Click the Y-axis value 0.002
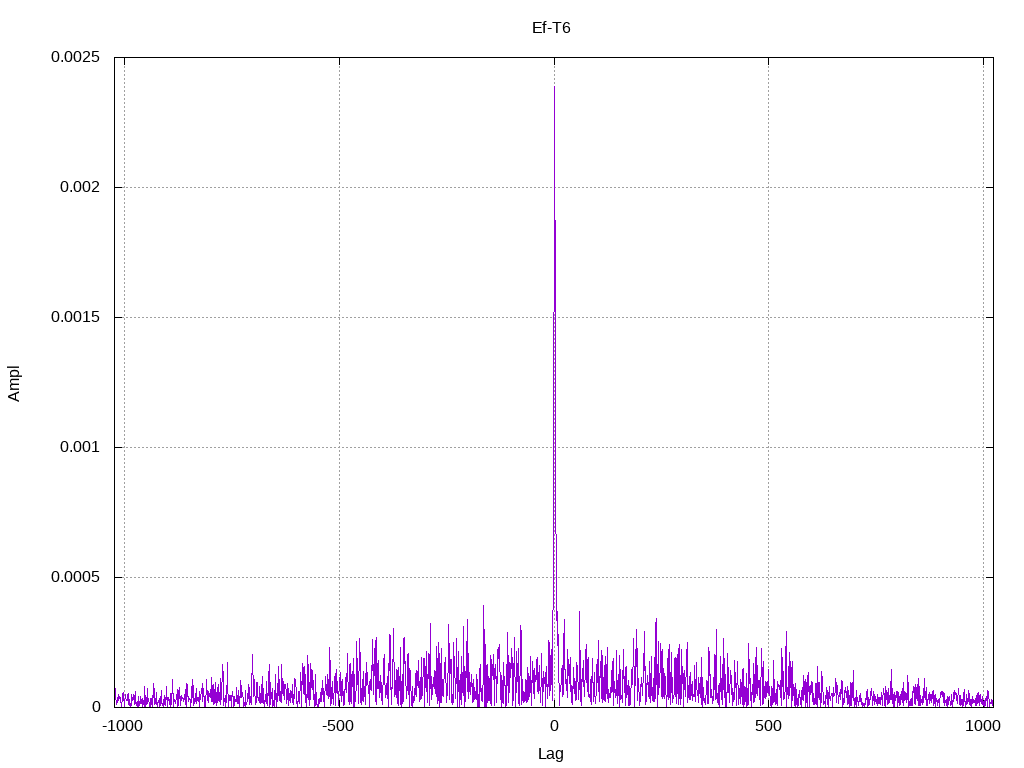1024x768 pixels. [80, 187]
